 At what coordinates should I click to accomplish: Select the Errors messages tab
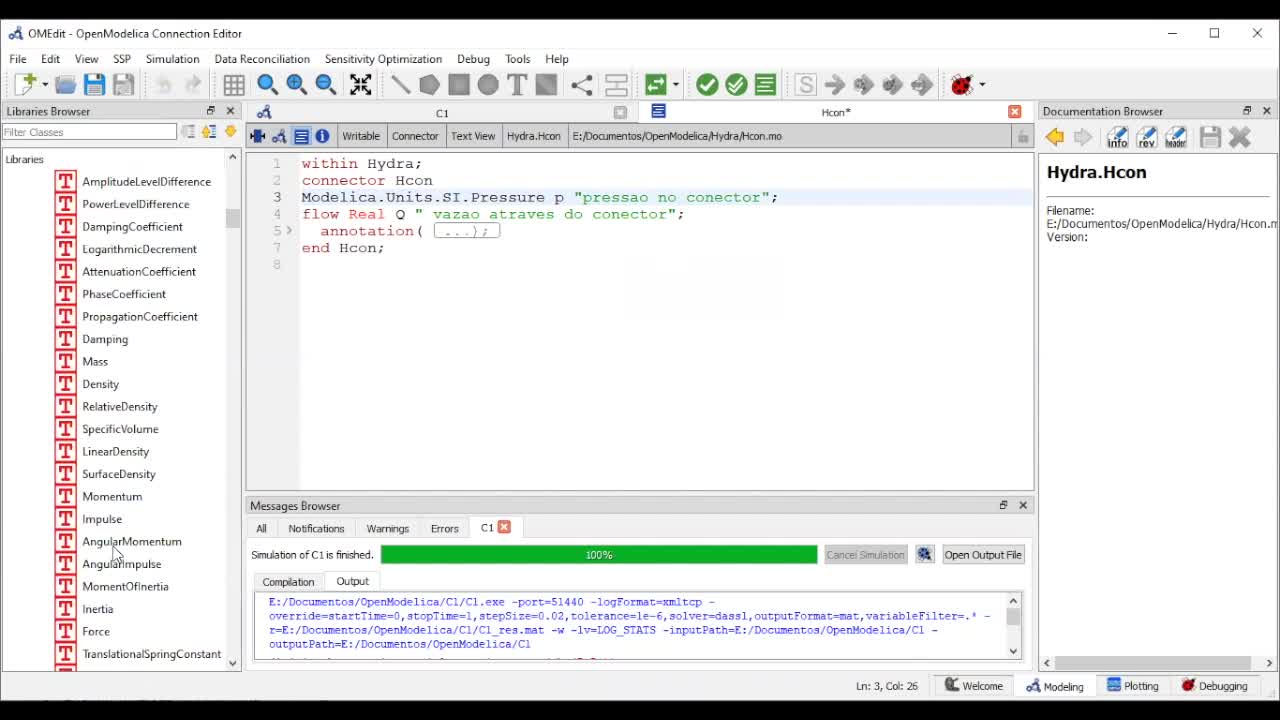(x=445, y=528)
